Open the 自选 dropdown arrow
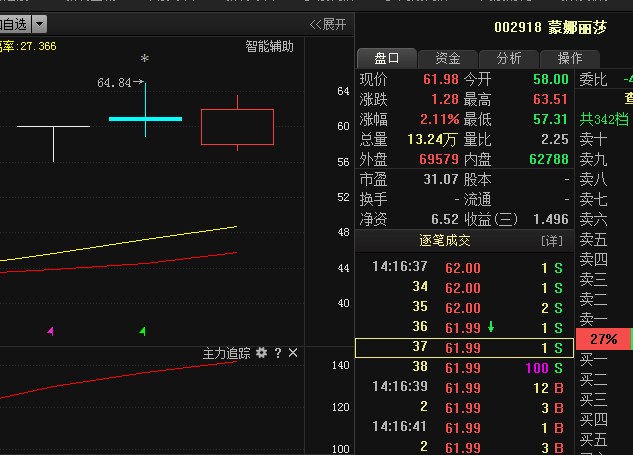Image resolution: width=633 pixels, height=455 pixels. click(40, 24)
